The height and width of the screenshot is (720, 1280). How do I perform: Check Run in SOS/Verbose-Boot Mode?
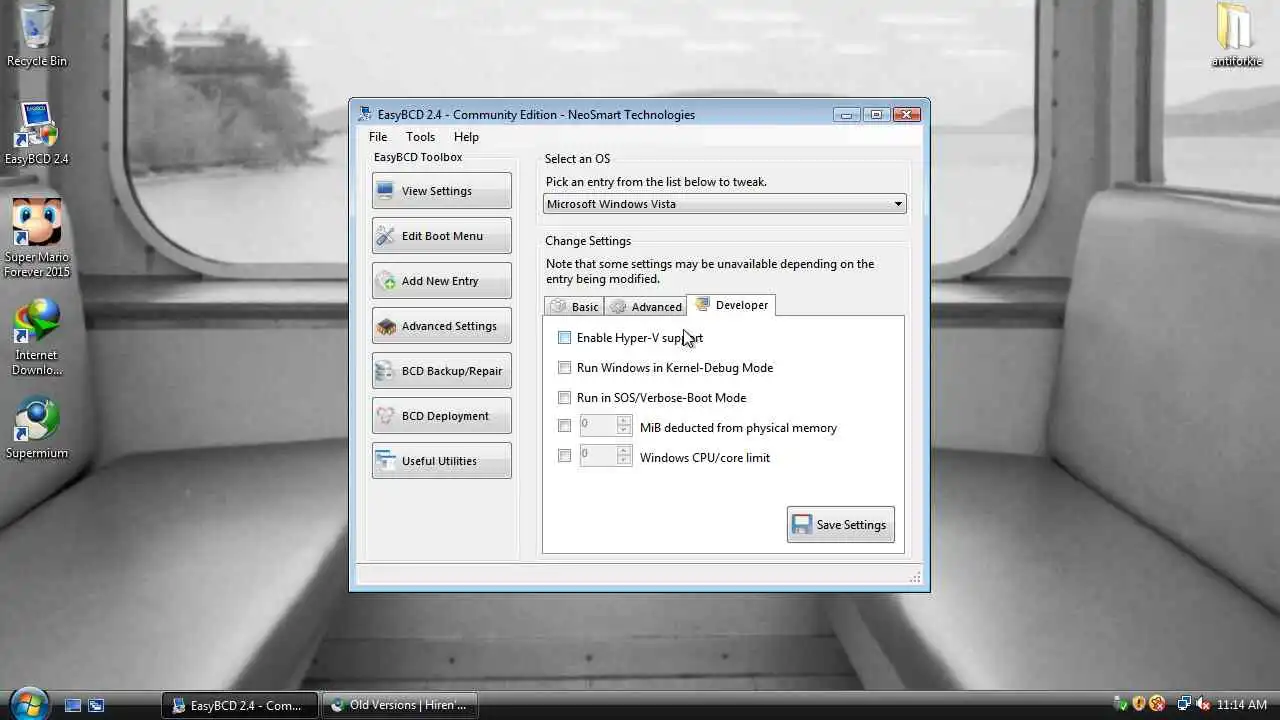pos(564,398)
